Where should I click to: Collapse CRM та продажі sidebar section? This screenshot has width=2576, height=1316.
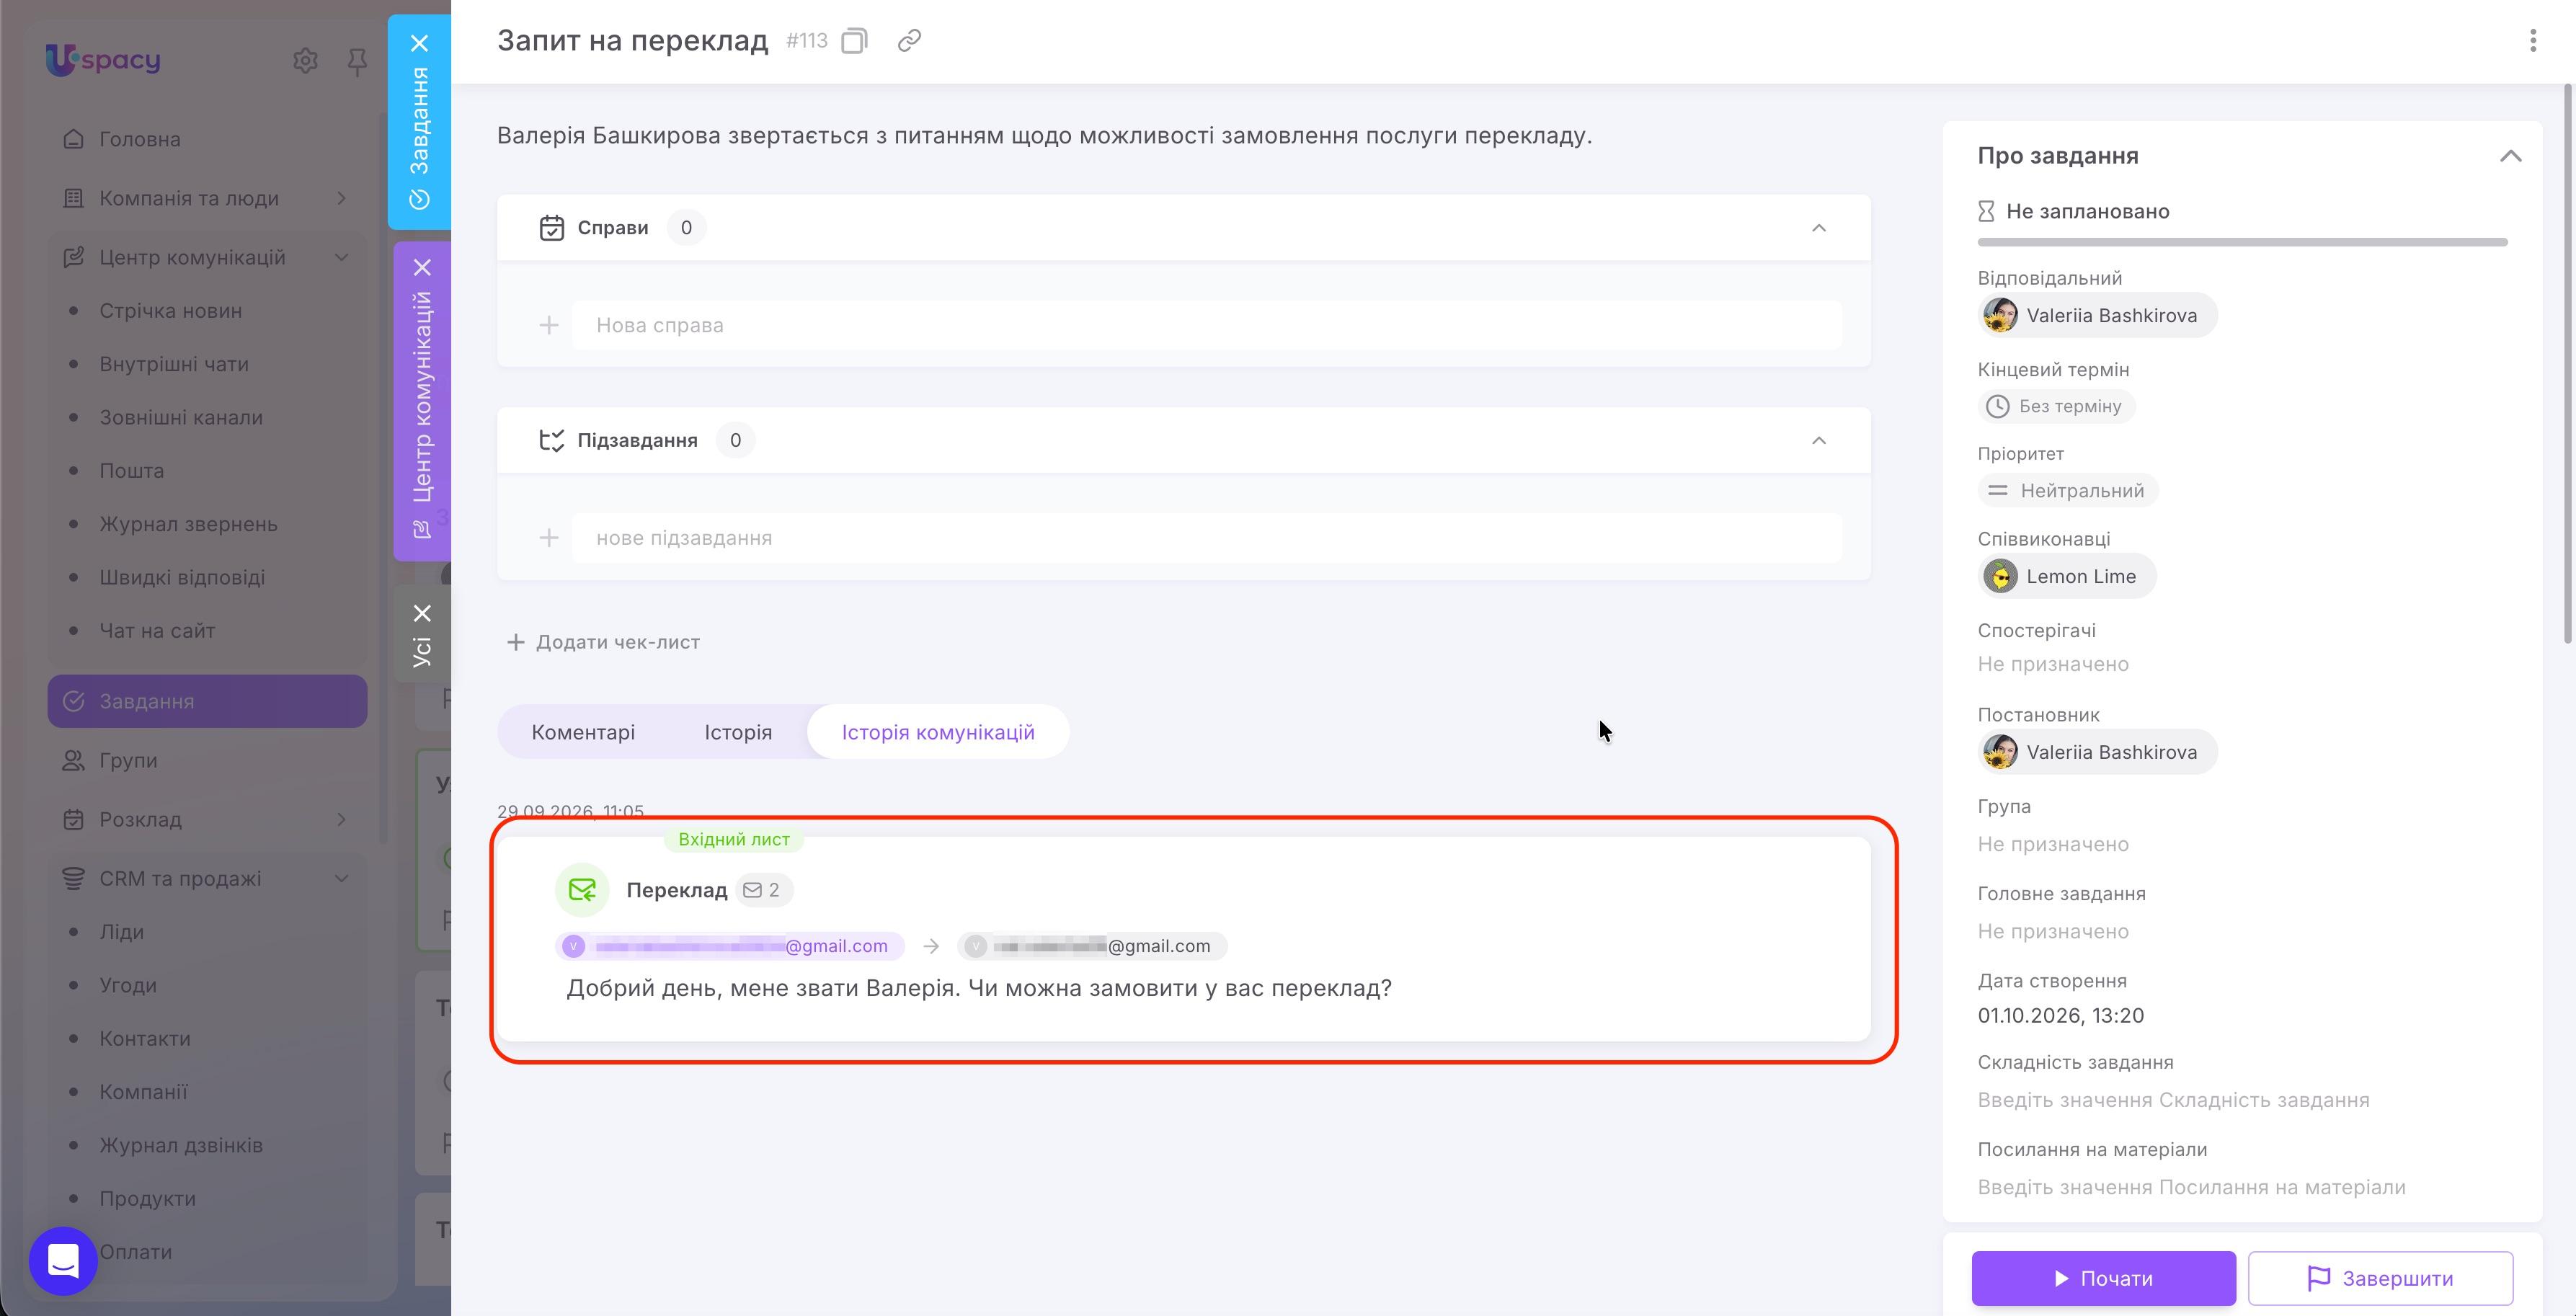[342, 878]
